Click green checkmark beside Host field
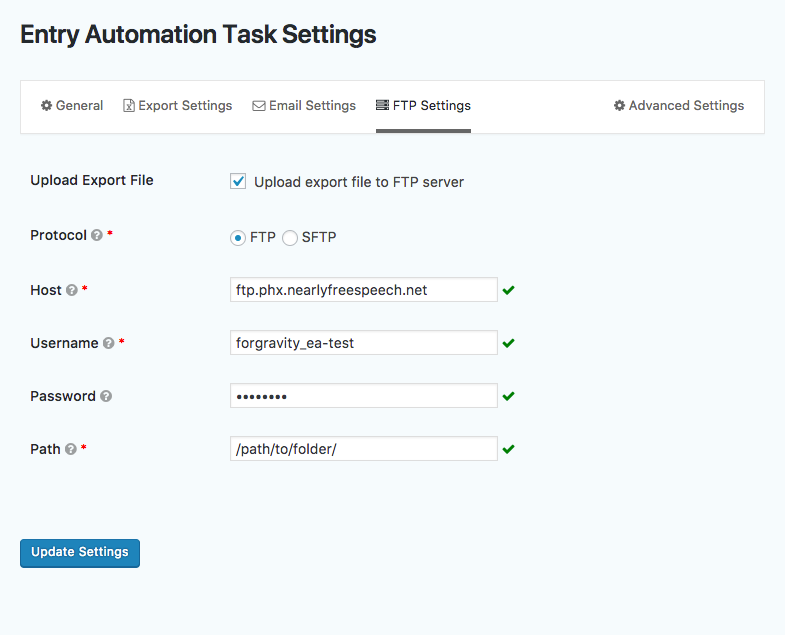 point(509,290)
